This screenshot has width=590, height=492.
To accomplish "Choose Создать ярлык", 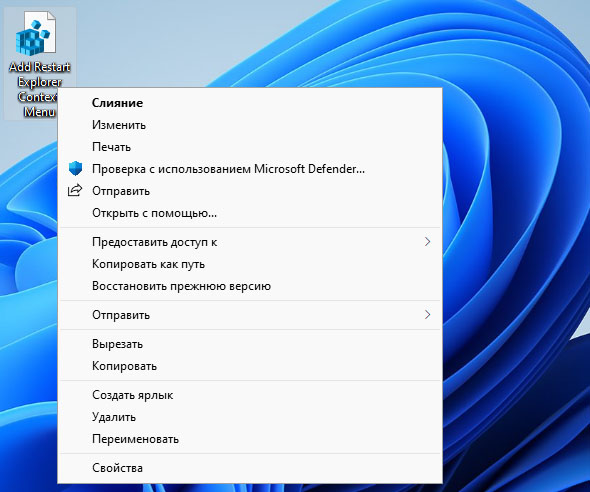I will pyautogui.click(x=250, y=395).
